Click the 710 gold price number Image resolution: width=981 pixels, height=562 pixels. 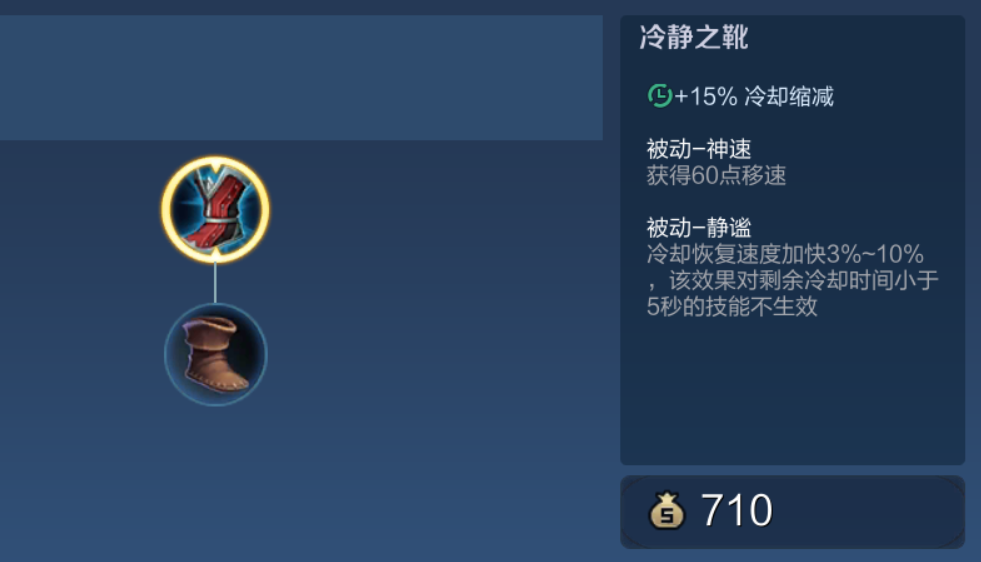pos(736,511)
